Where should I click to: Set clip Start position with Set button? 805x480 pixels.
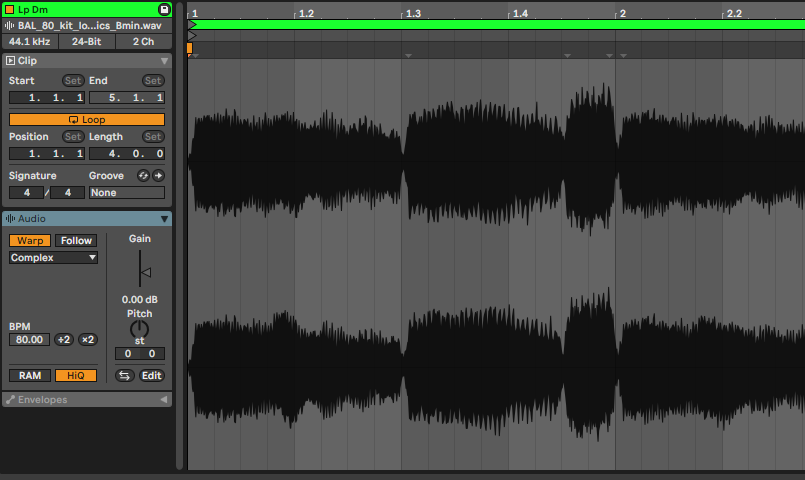click(72, 81)
